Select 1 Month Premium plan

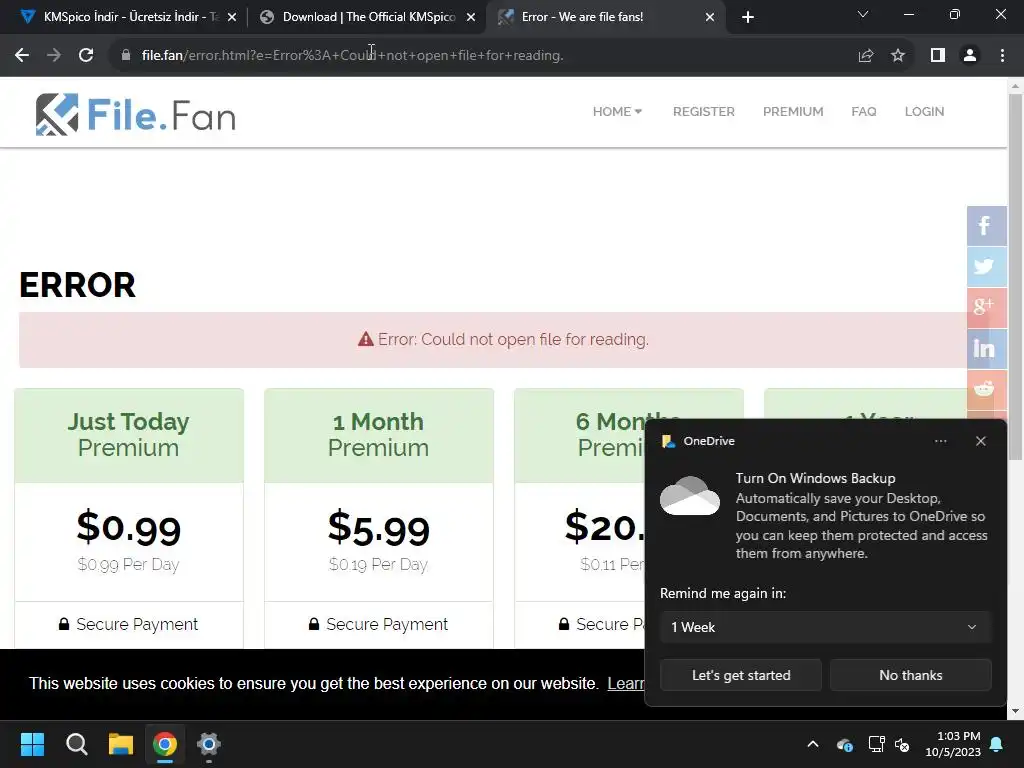coord(379,435)
